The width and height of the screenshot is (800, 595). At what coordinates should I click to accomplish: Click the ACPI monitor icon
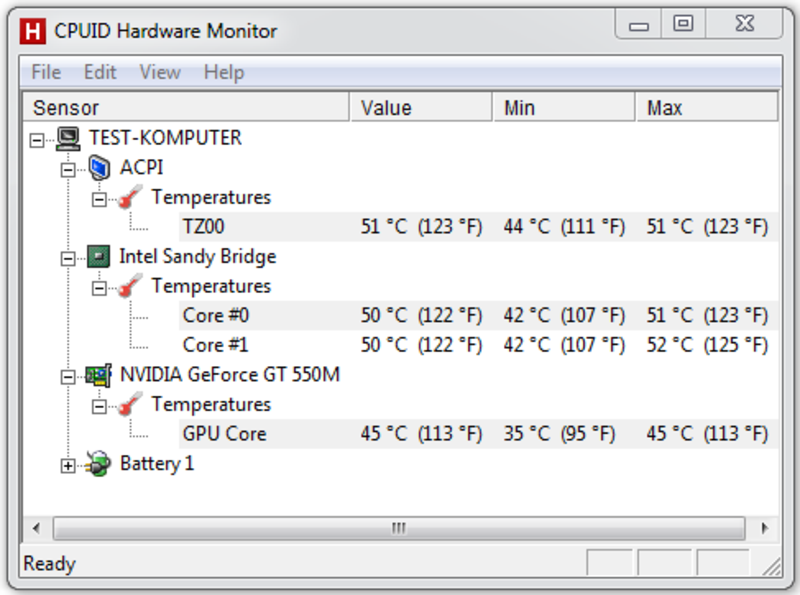click(x=99, y=168)
